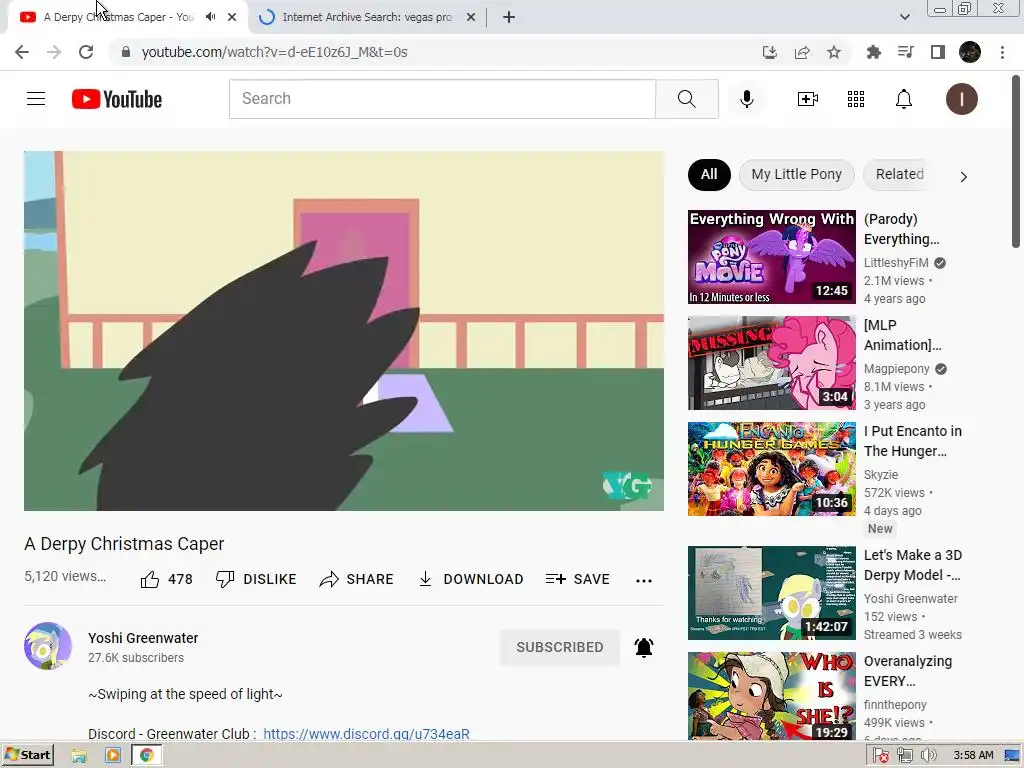Open the YouTube hamburger guide menu

point(36,99)
